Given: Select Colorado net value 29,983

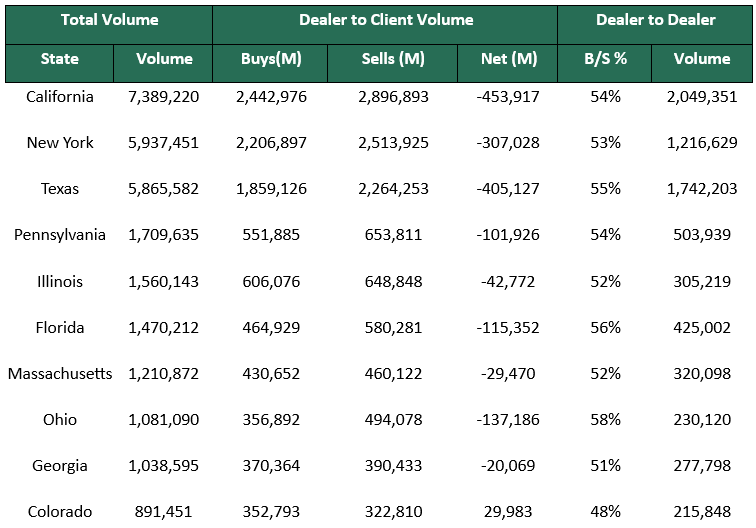Looking at the screenshot, I should (x=508, y=512).
